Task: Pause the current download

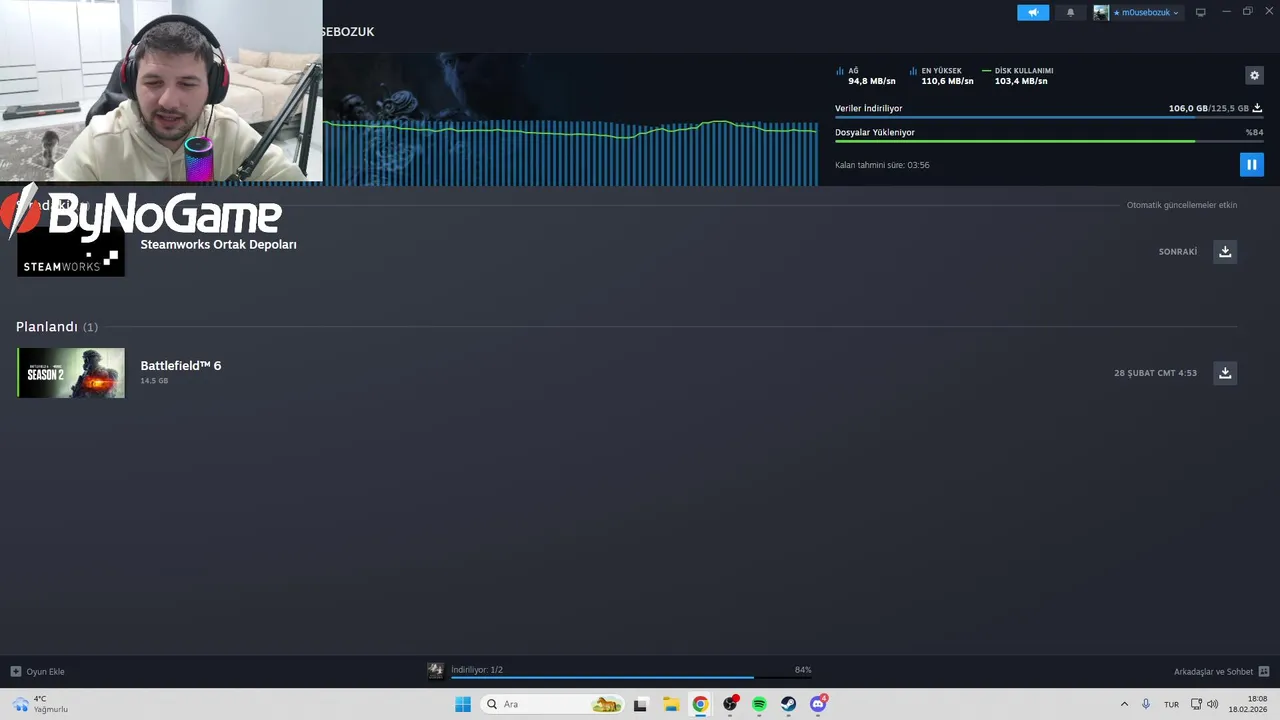Action: click(1252, 164)
